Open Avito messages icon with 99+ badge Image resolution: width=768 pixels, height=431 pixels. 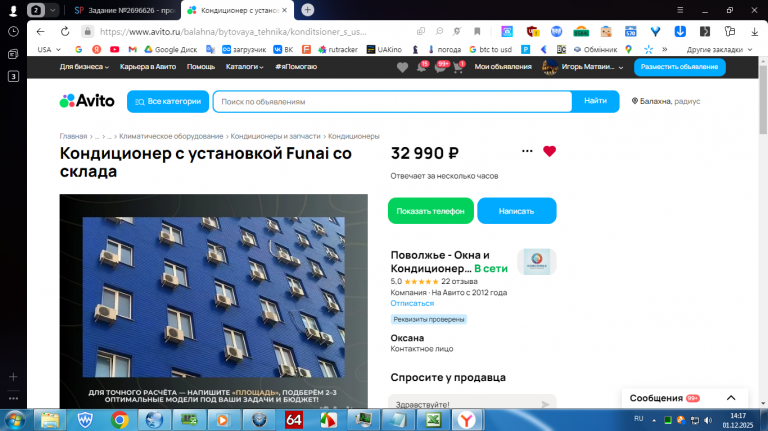pos(441,67)
